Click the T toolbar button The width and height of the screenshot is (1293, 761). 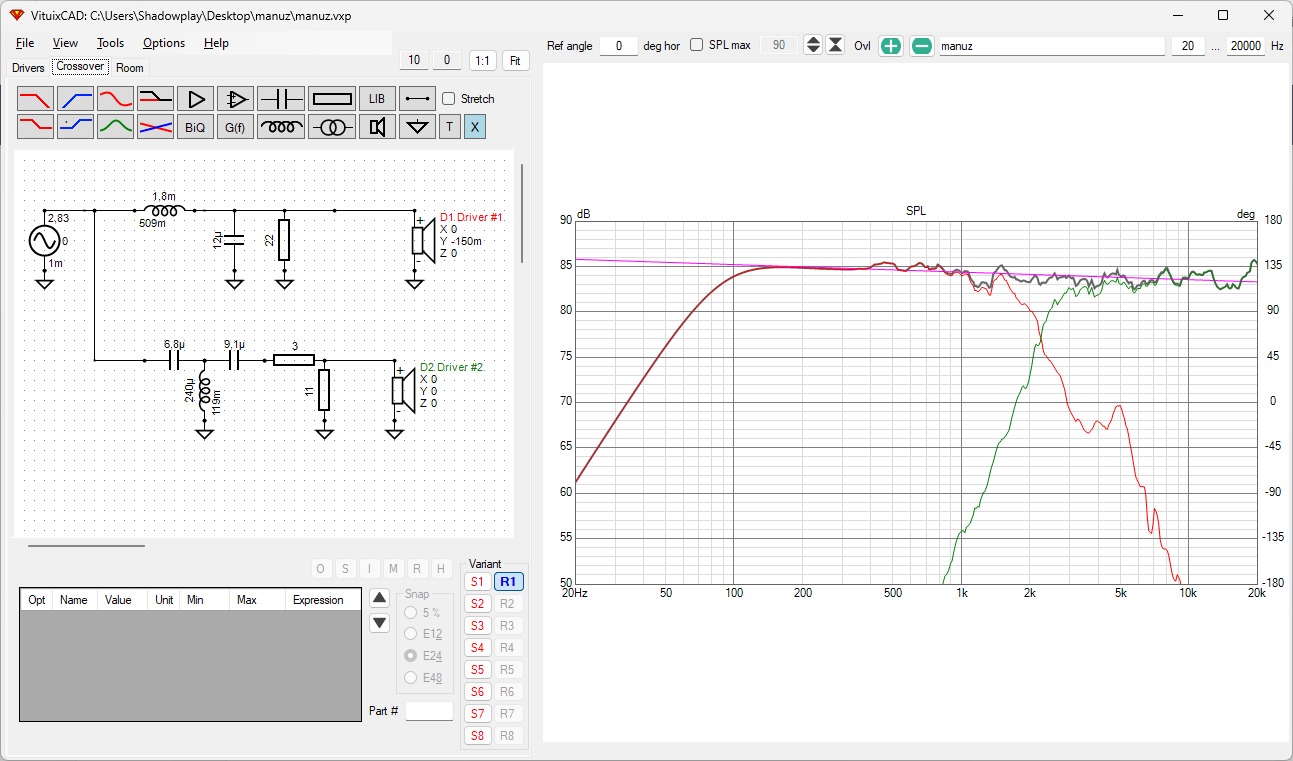point(449,127)
